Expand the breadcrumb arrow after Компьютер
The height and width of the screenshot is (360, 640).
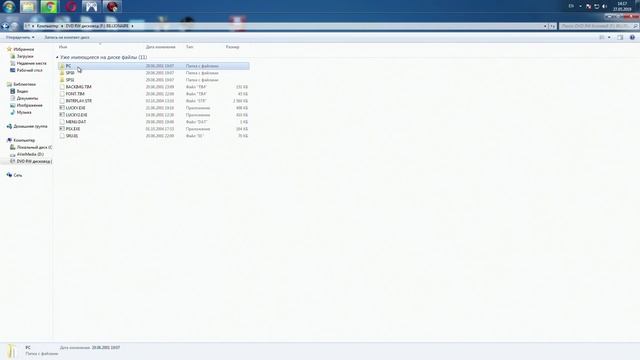click(62, 26)
